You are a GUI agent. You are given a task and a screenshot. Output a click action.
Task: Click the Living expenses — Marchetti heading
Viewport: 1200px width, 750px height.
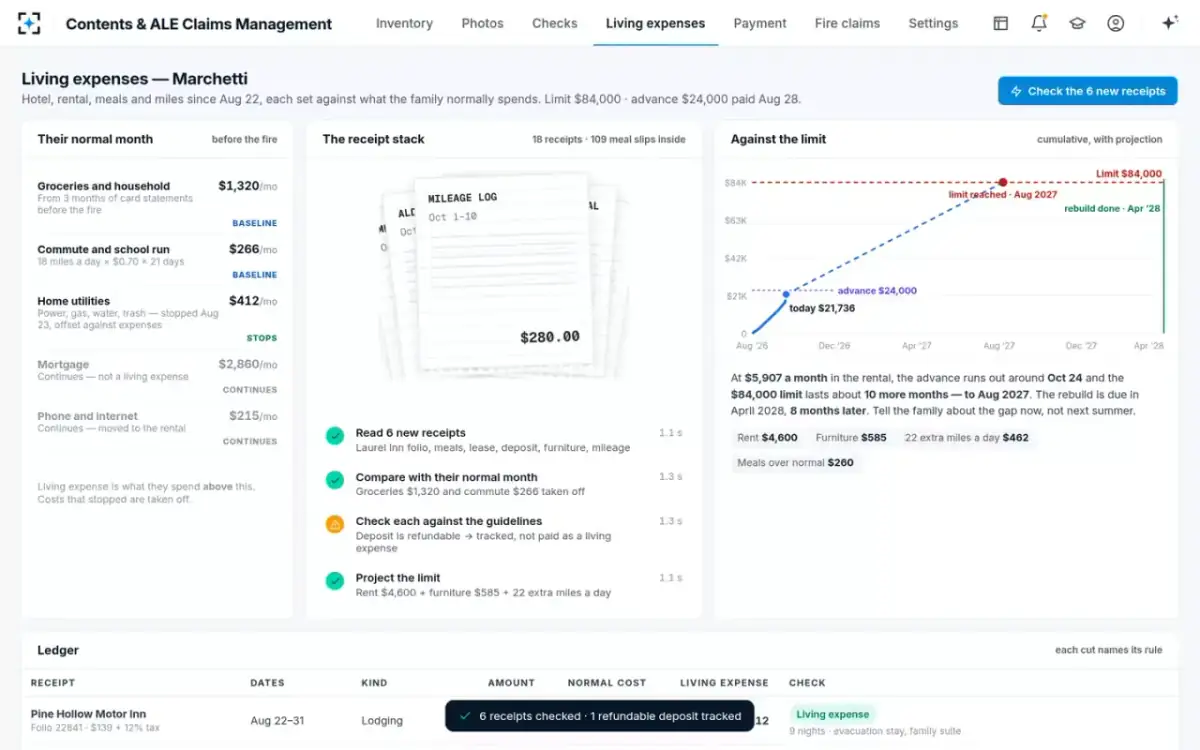134,79
